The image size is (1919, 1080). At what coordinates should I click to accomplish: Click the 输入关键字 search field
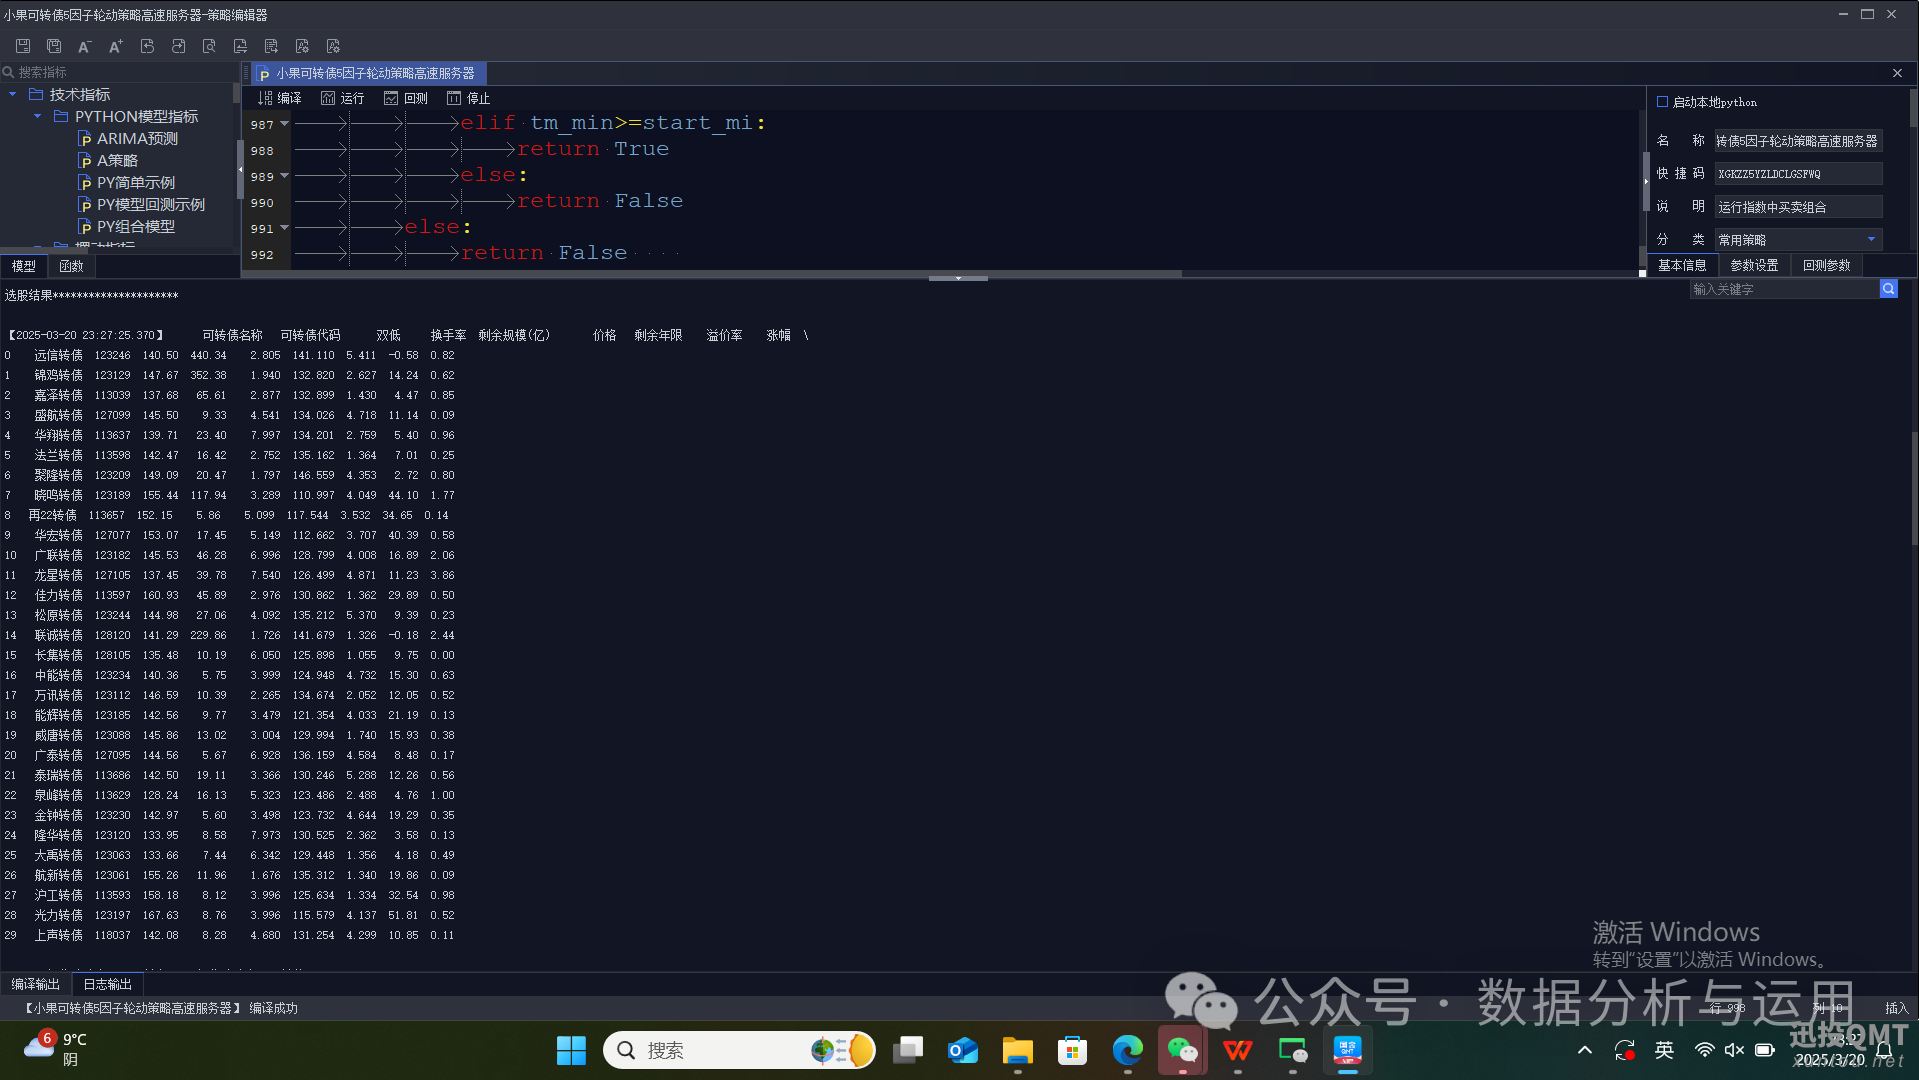click(1784, 289)
